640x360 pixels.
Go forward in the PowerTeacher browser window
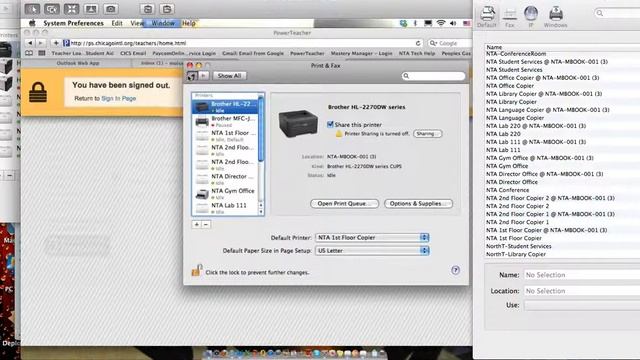40,43
